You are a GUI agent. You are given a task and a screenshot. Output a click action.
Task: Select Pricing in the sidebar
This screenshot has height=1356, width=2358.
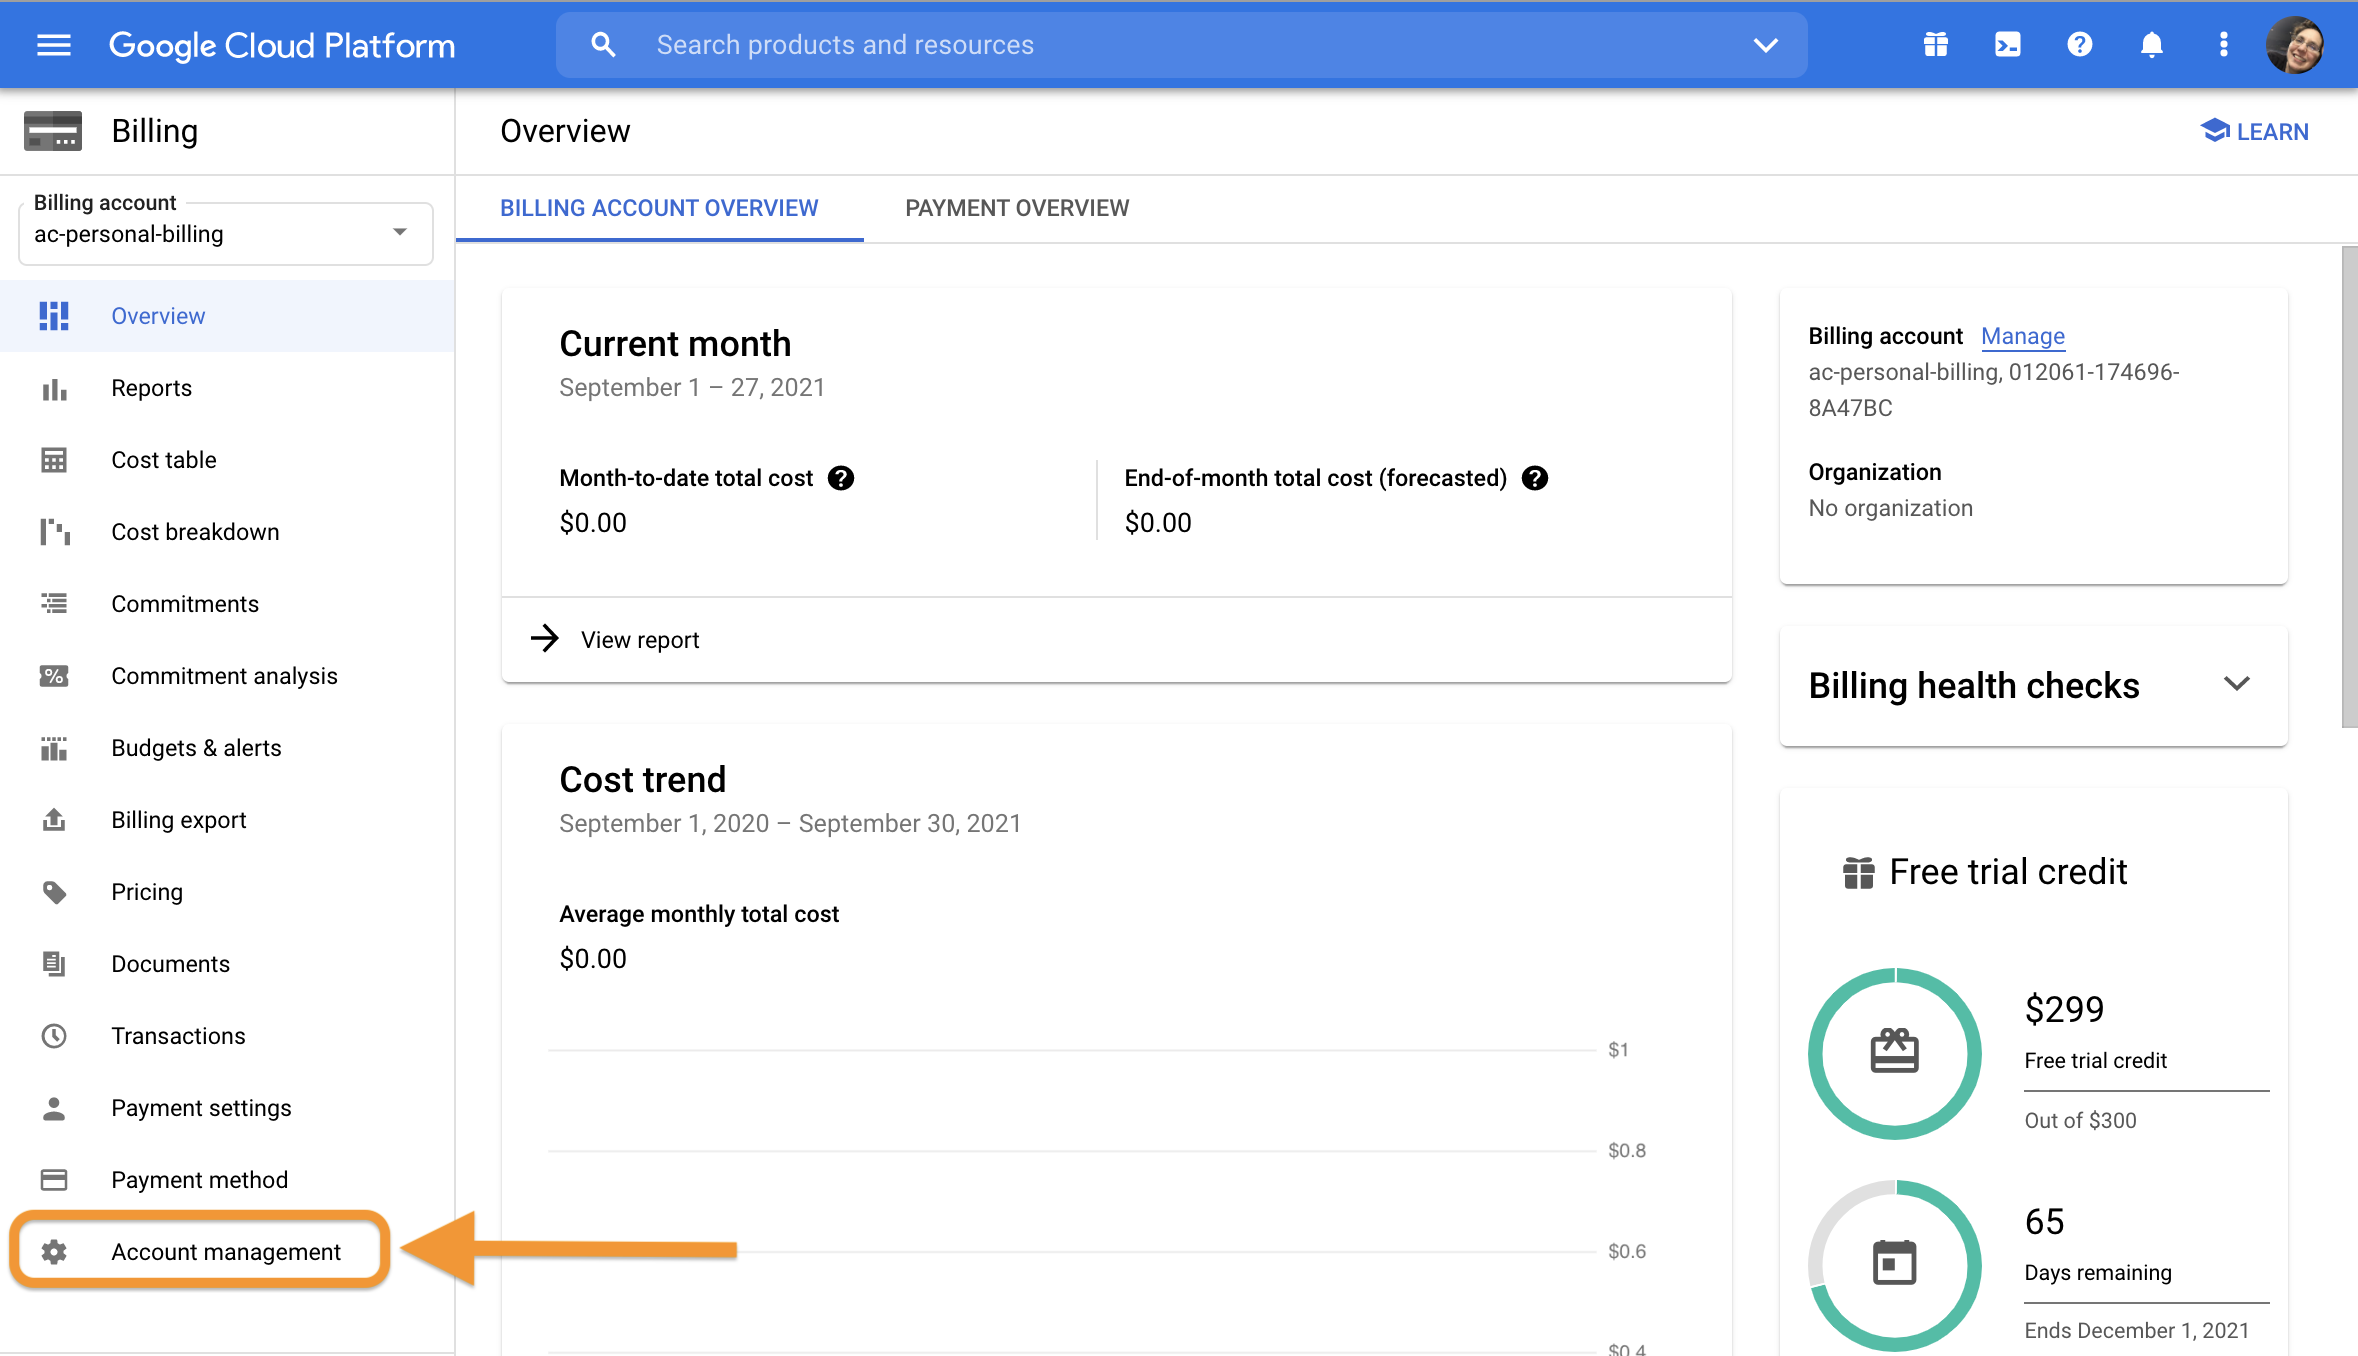(227, 892)
